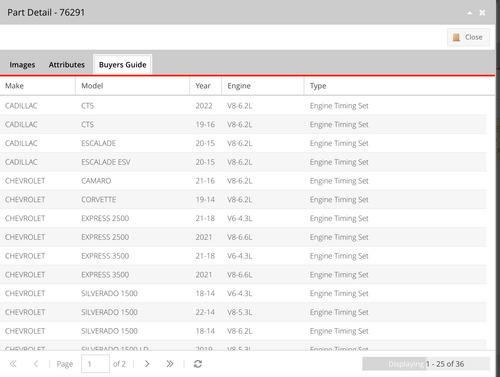Sort by the Type column header

click(399, 86)
